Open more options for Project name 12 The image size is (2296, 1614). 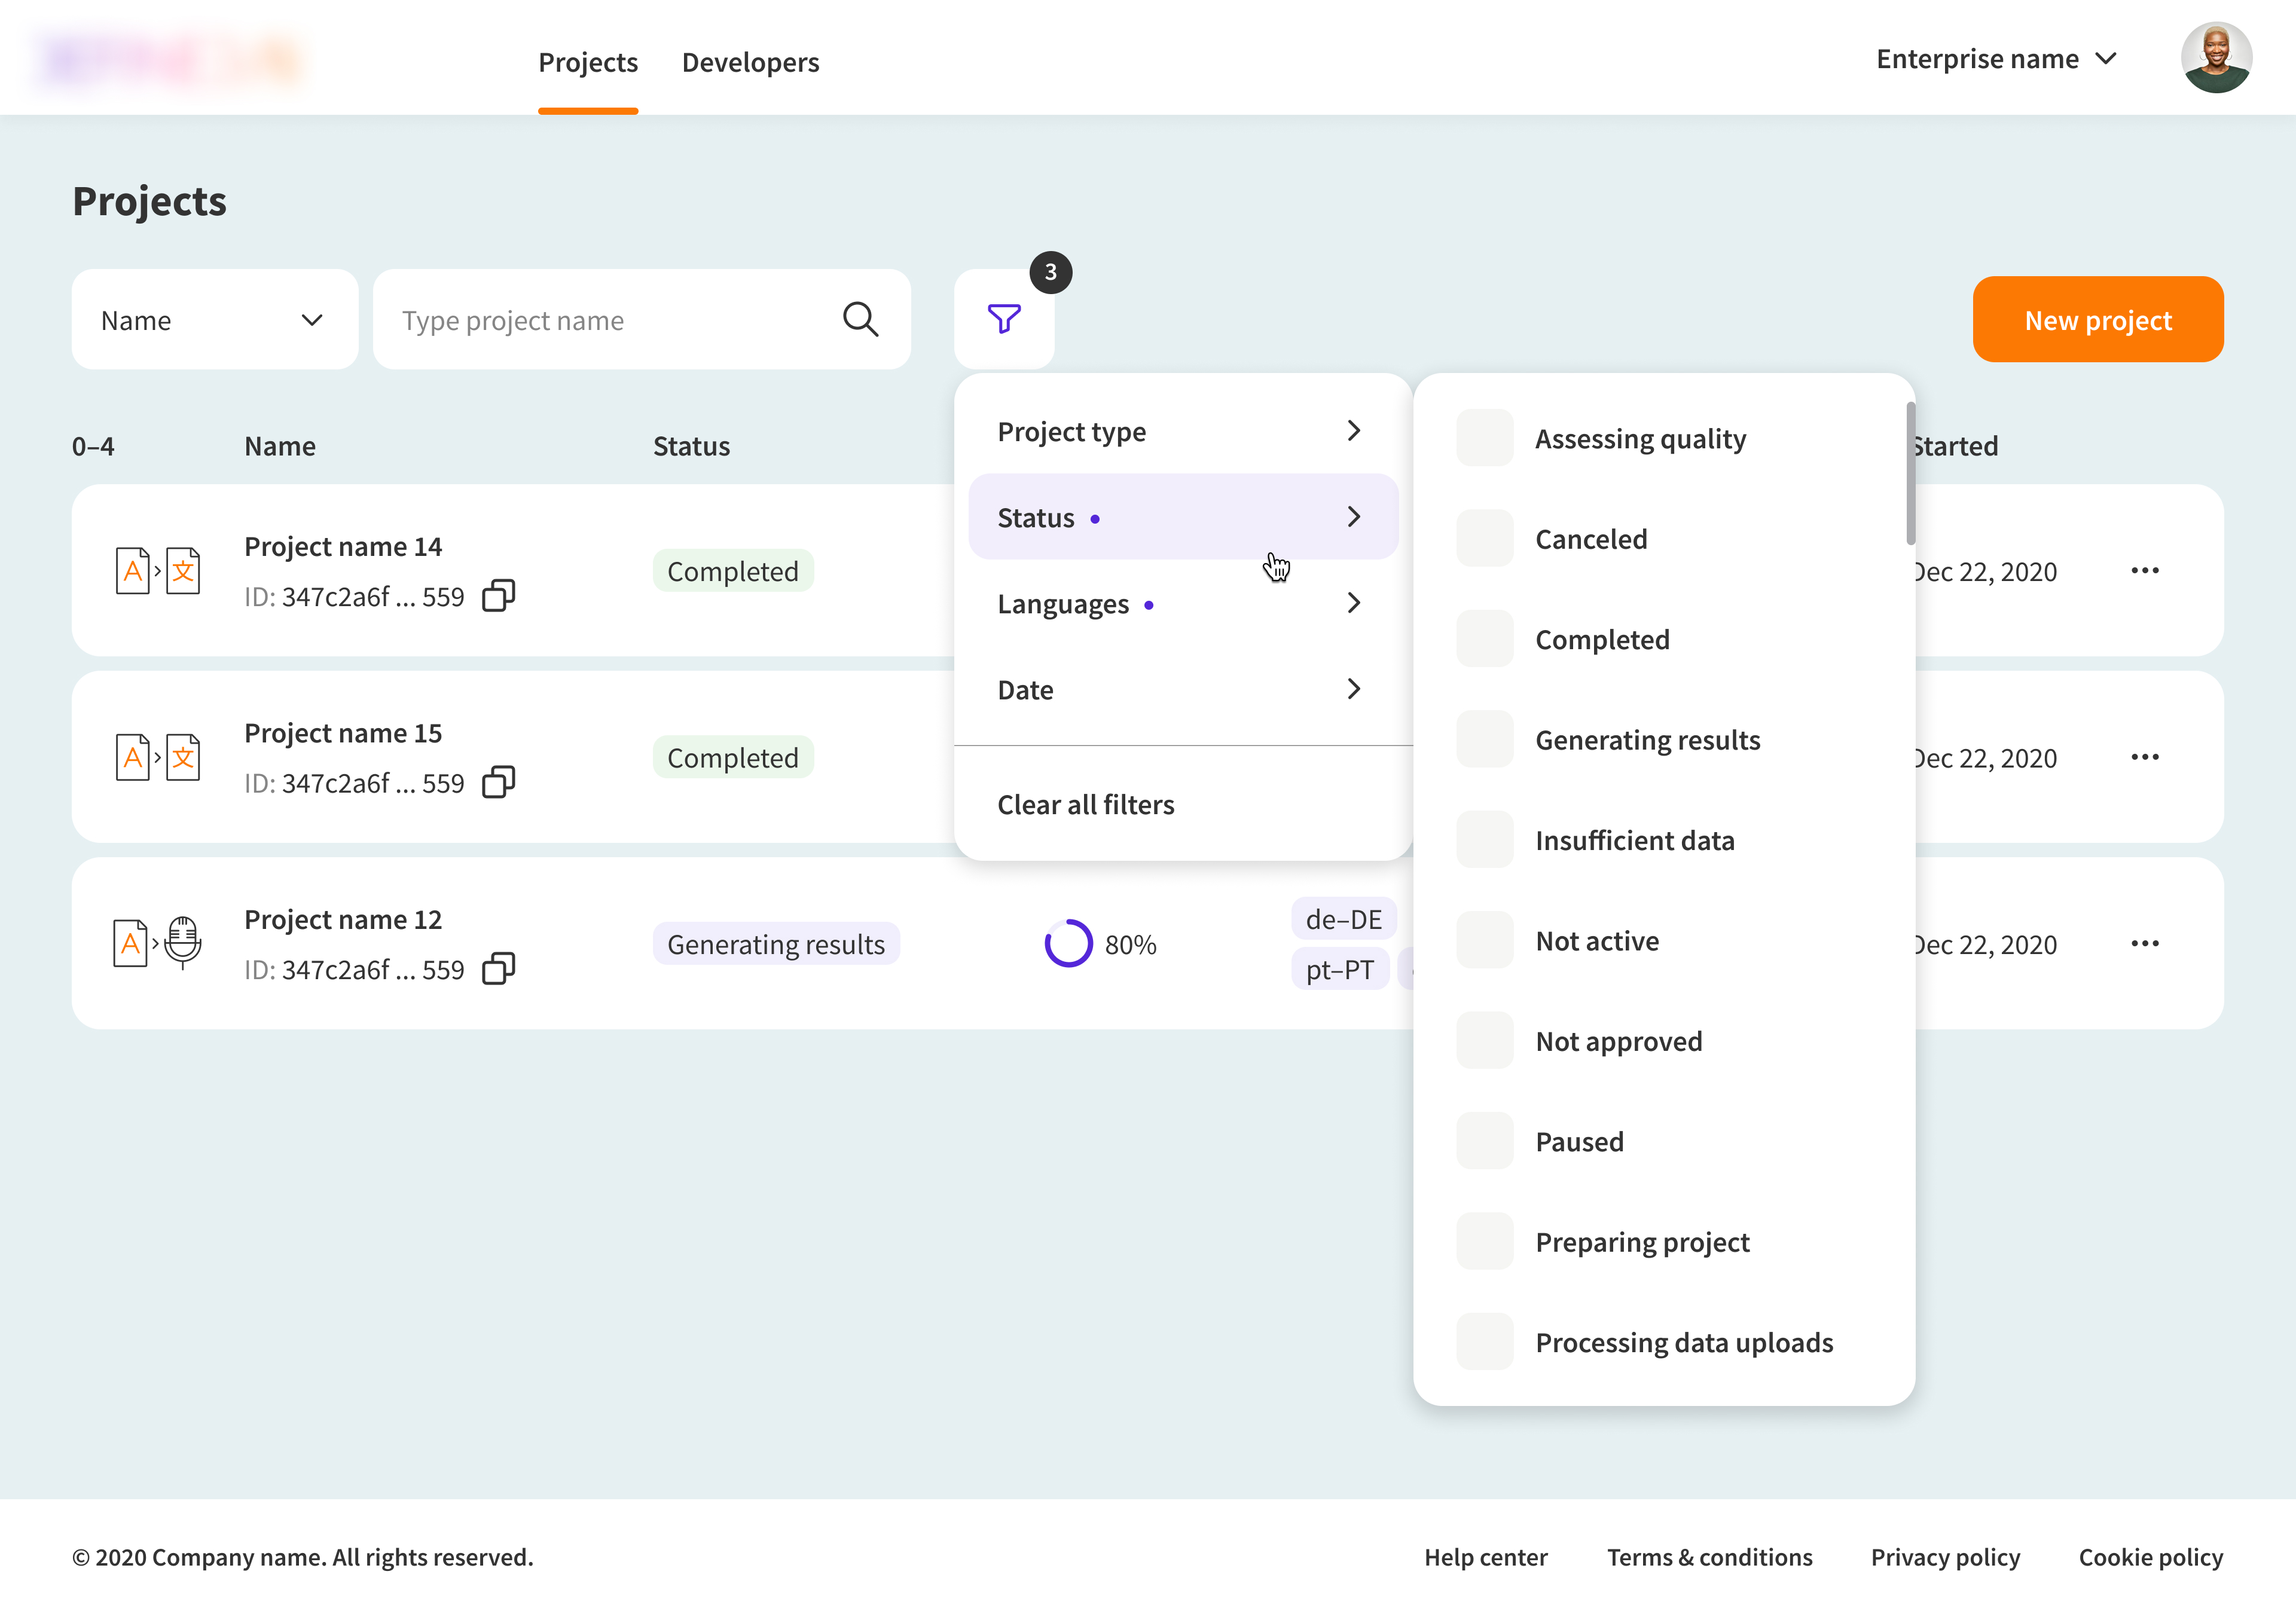[x=2144, y=944]
